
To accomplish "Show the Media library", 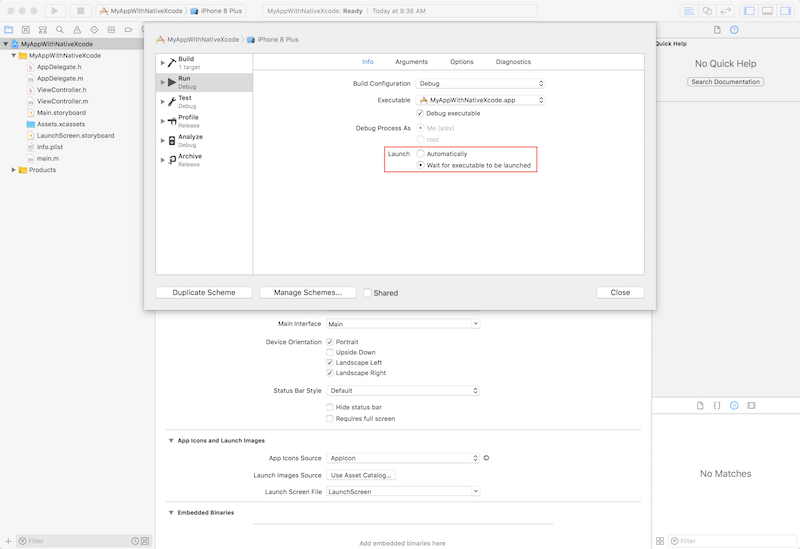I will 751,406.
